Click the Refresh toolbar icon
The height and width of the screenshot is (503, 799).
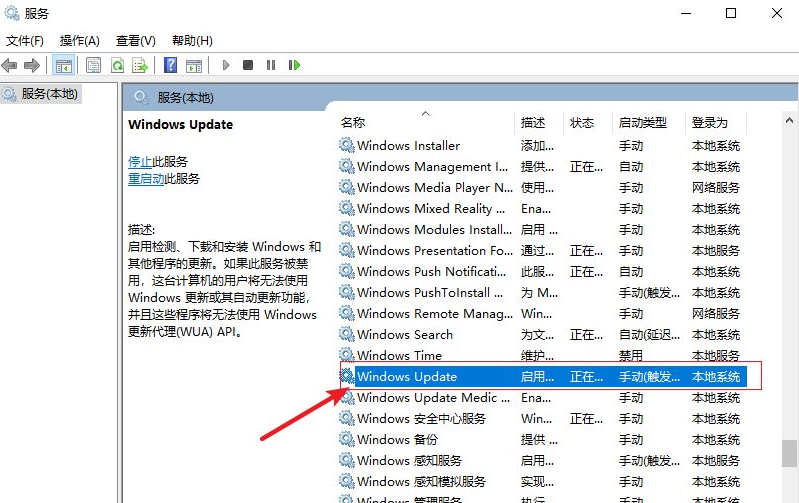click(x=118, y=65)
